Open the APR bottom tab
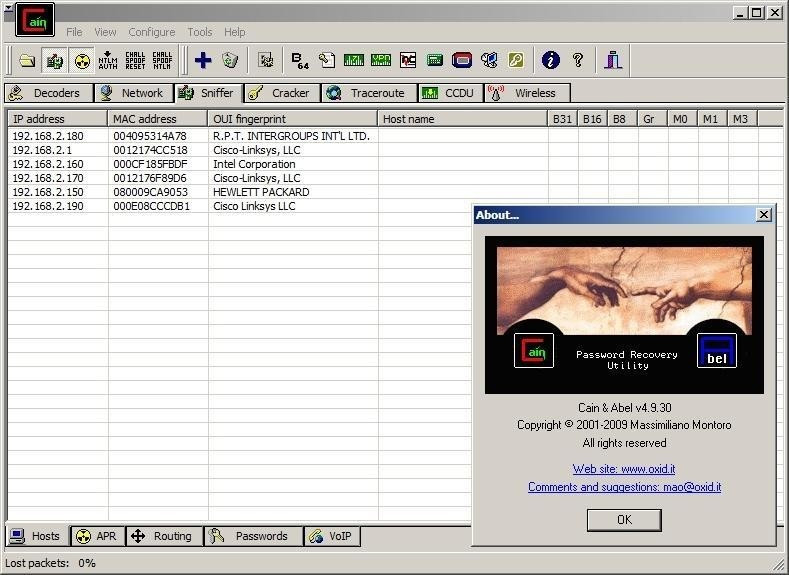The height and width of the screenshot is (575, 789). (x=97, y=536)
